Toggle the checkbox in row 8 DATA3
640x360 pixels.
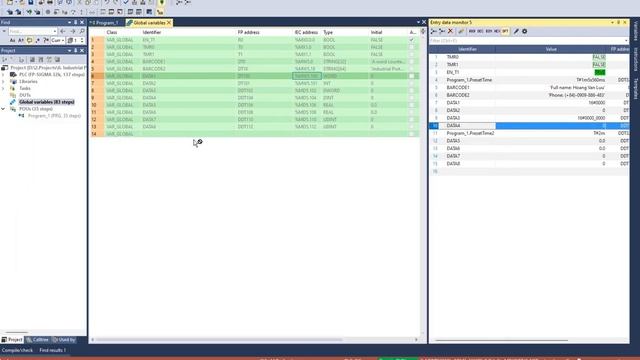(x=411, y=91)
